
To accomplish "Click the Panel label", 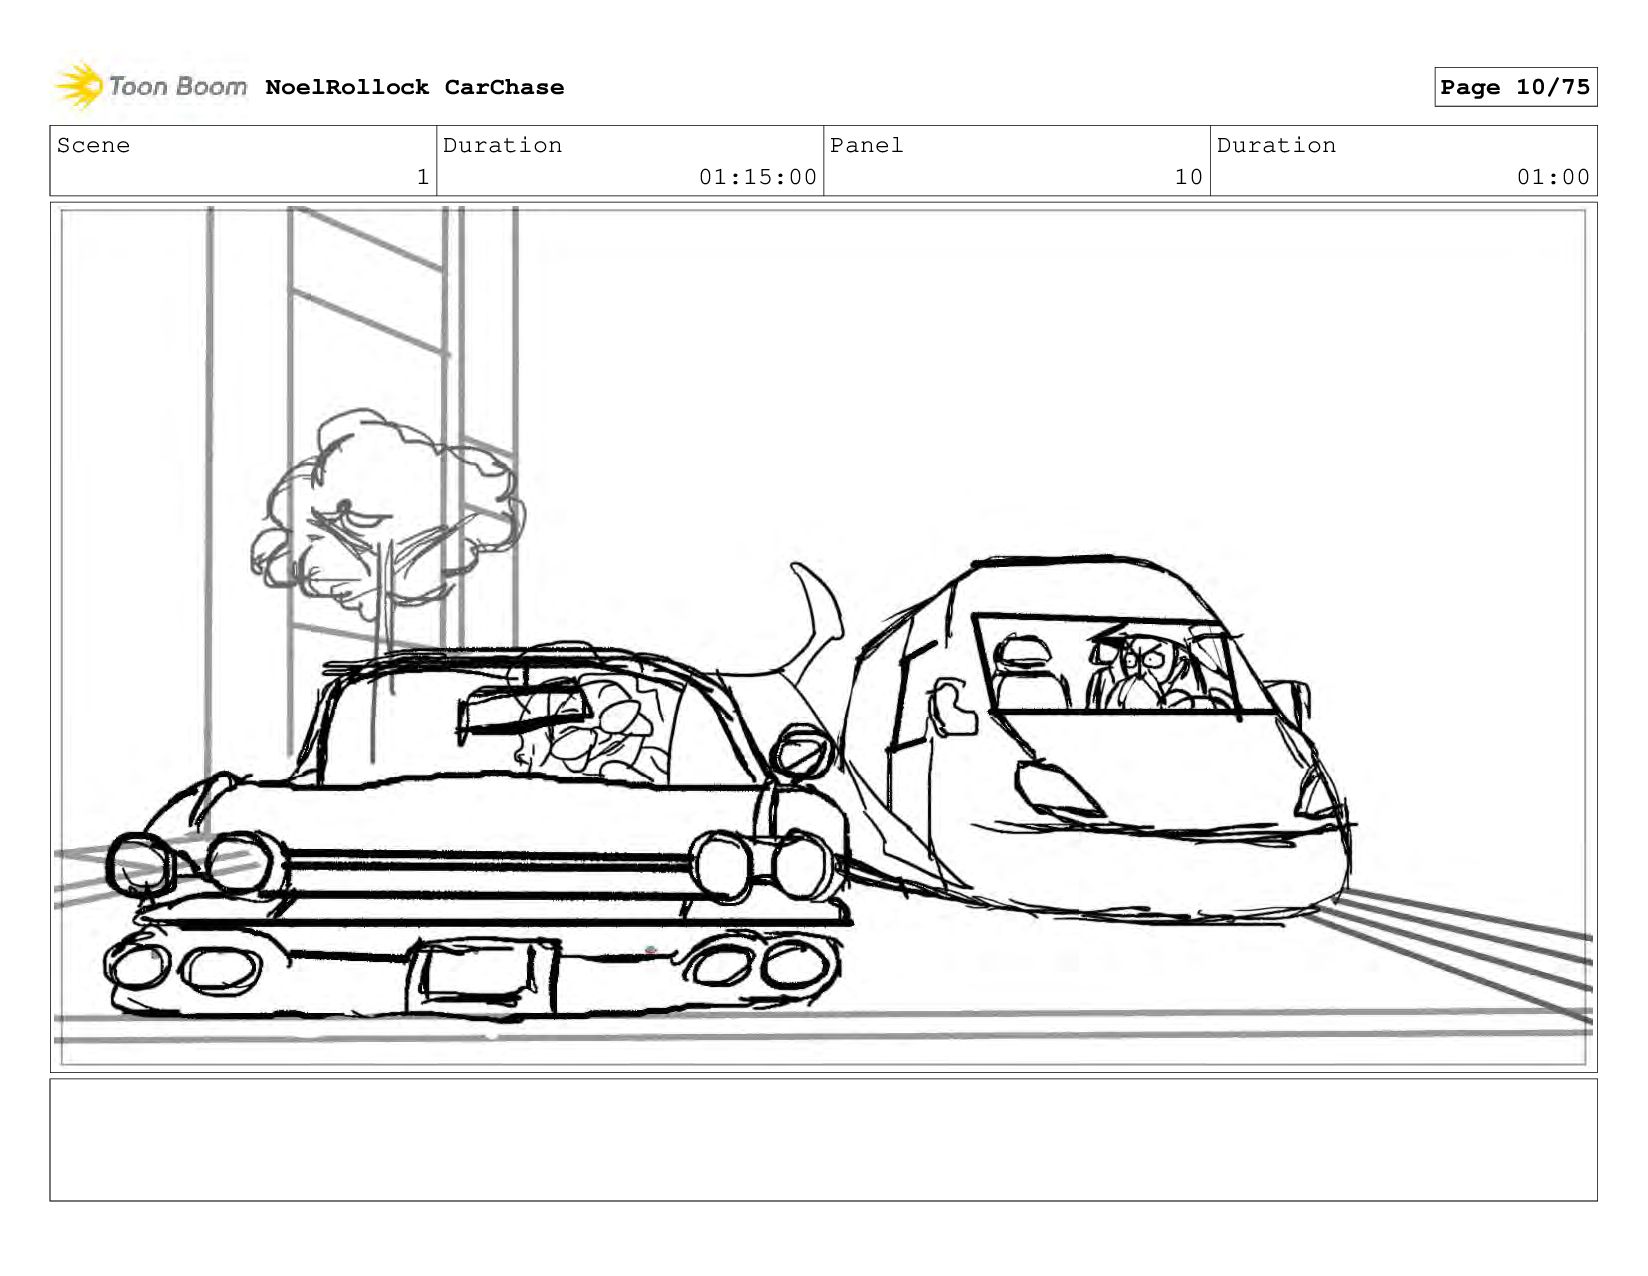I will coord(866,145).
